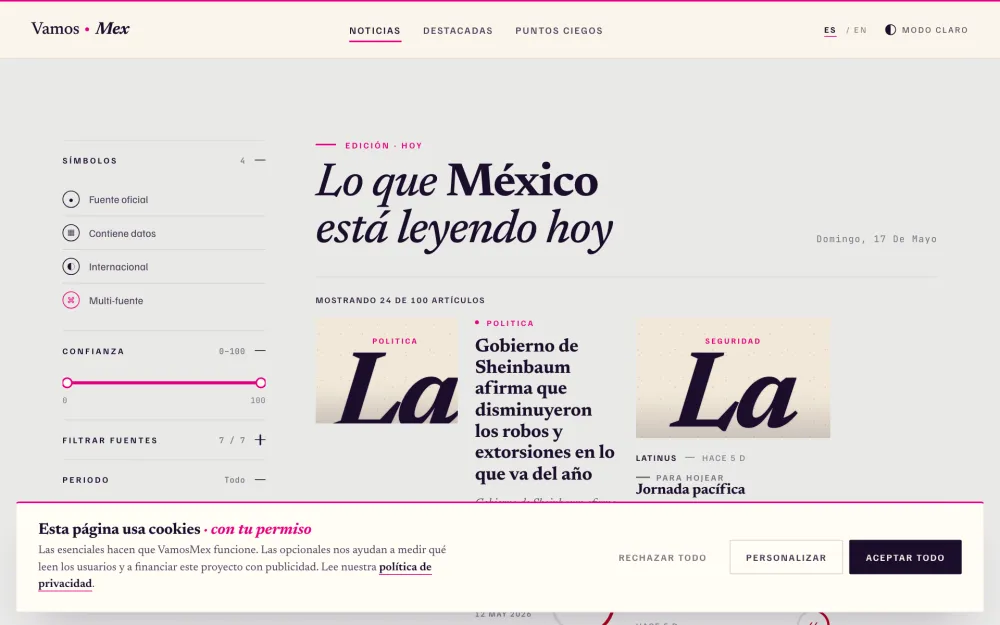Click the 'Multi-fuente' legend label
The image size is (1000, 625).
115,300
